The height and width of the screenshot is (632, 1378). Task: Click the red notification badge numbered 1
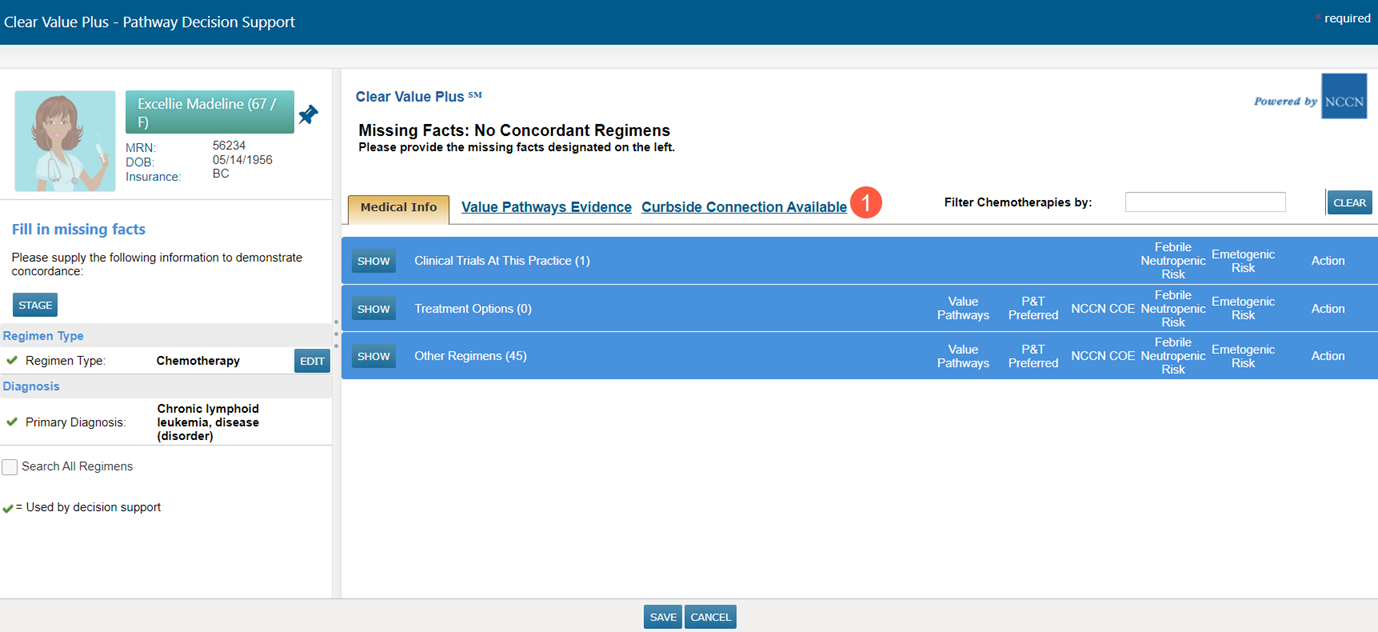point(866,203)
